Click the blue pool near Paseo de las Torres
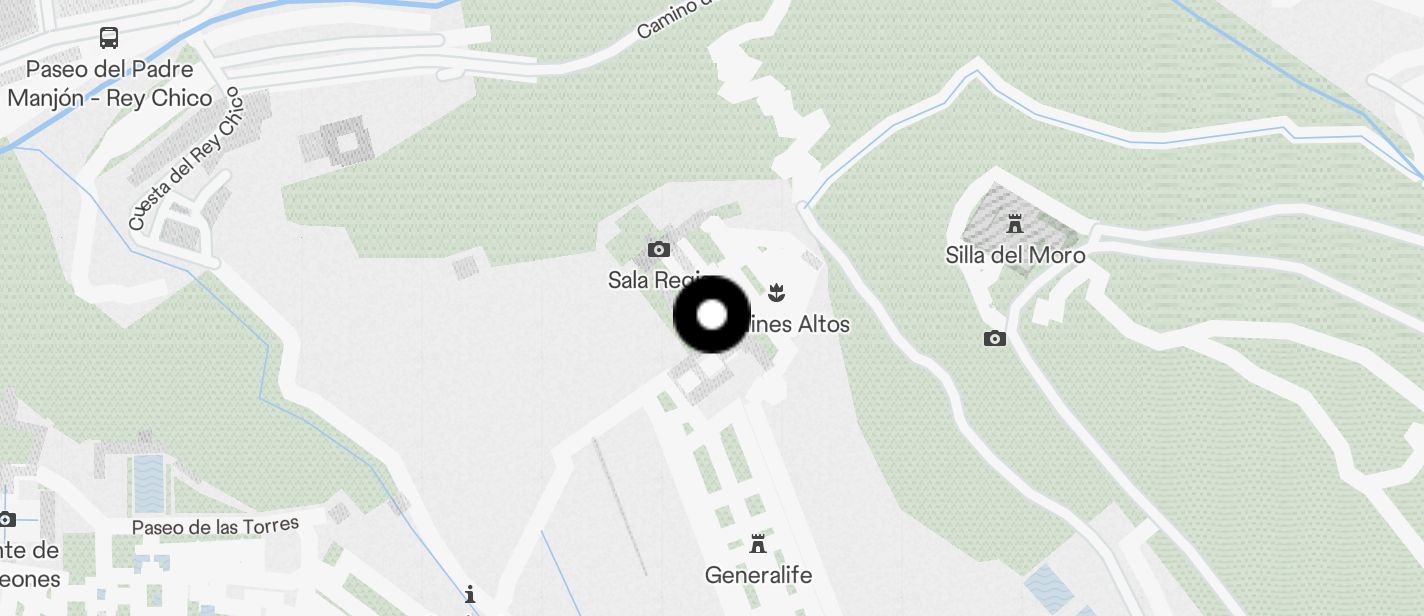1424x616 pixels. pyautogui.click(x=148, y=482)
